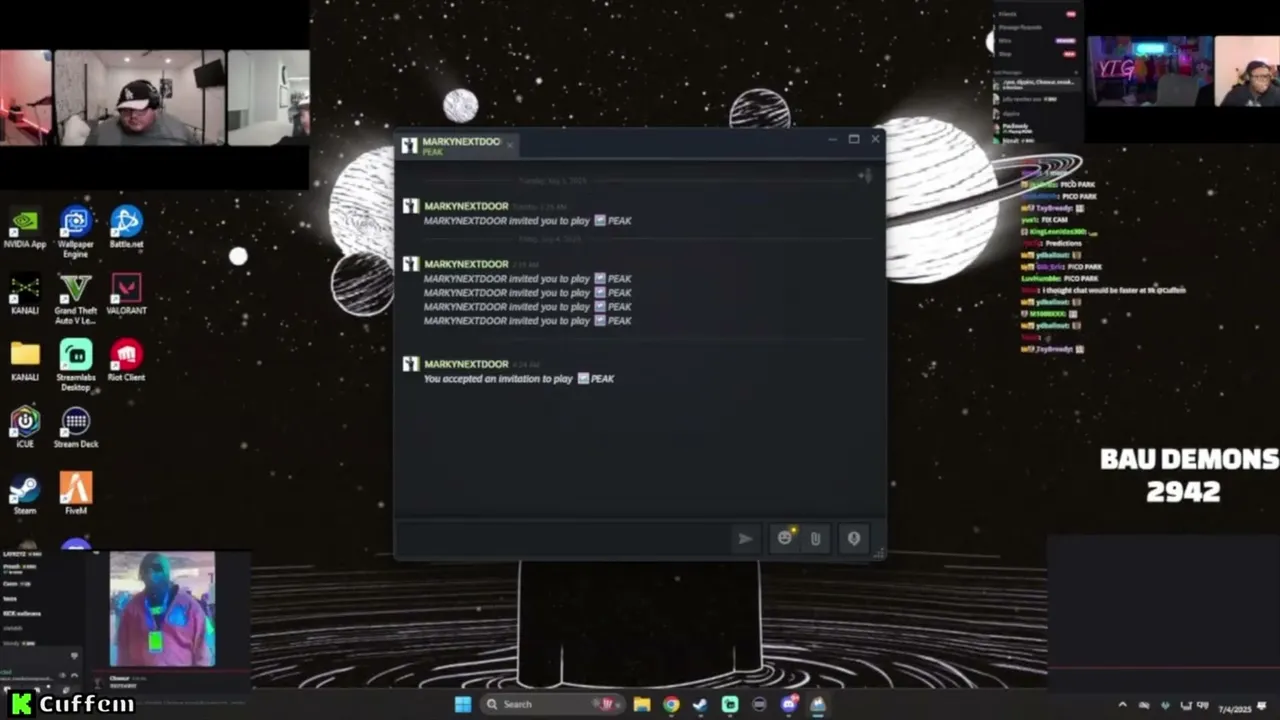Open the taskbar date 7/4/2025 calendar
This screenshot has width=1280, height=720.
coord(1235,708)
